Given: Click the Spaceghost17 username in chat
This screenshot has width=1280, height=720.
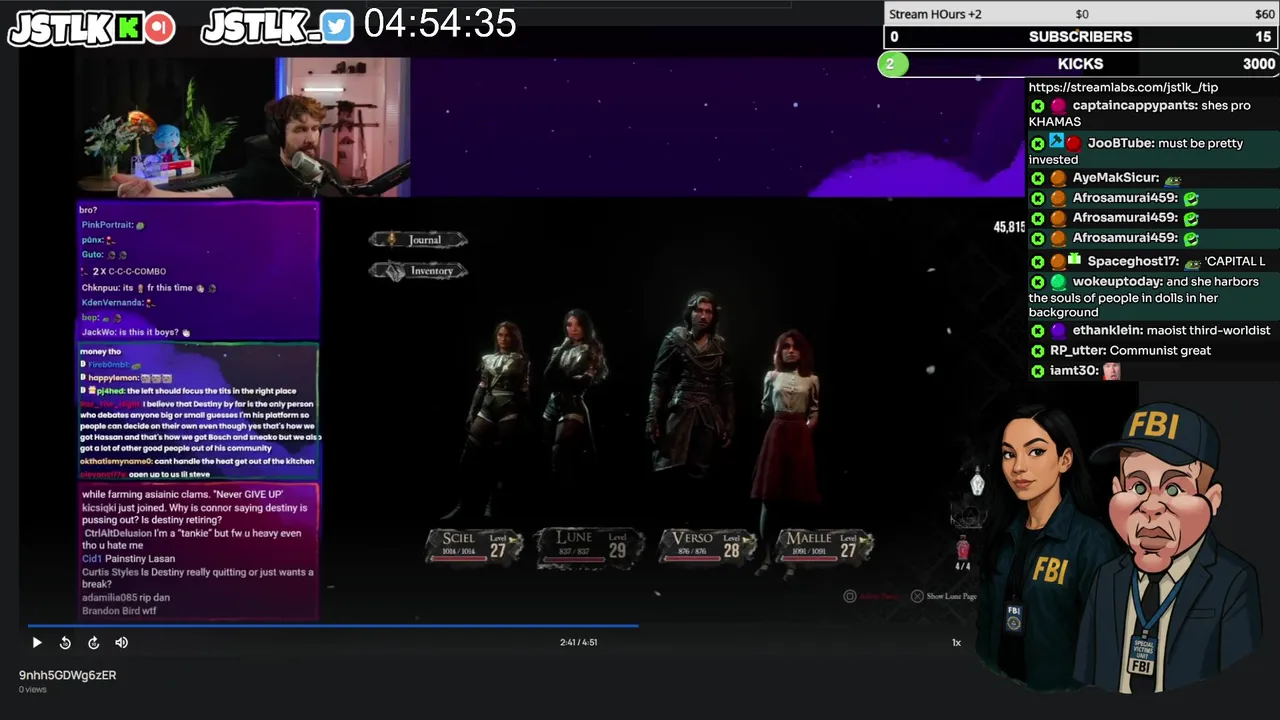Looking at the screenshot, I should [1133, 261].
